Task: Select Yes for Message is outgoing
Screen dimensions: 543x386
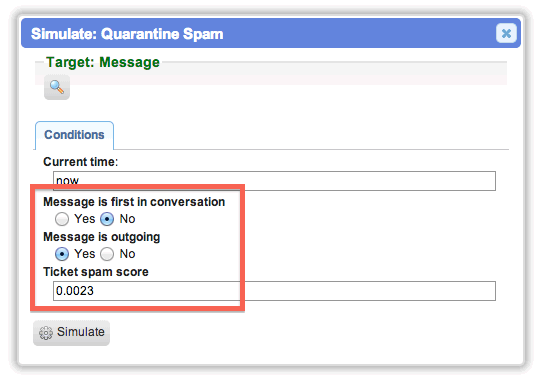Action: point(62,254)
